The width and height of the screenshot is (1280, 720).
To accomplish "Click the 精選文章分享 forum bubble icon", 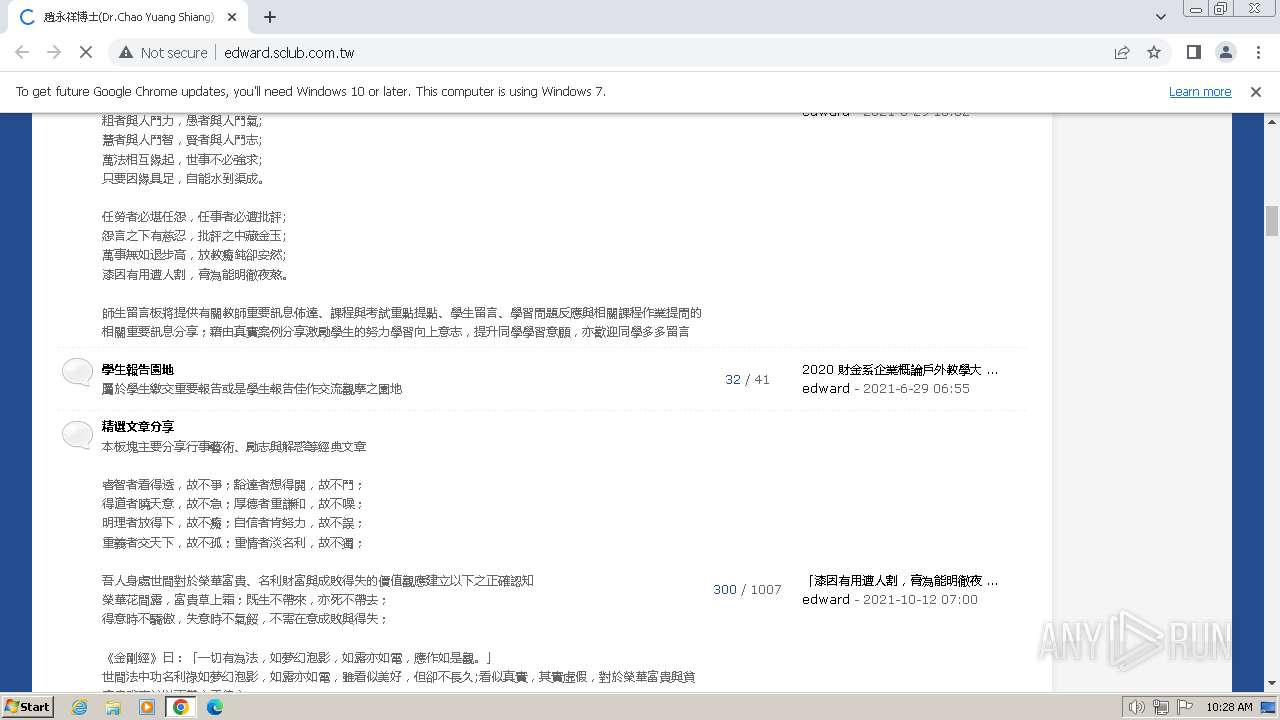I will coord(77,435).
